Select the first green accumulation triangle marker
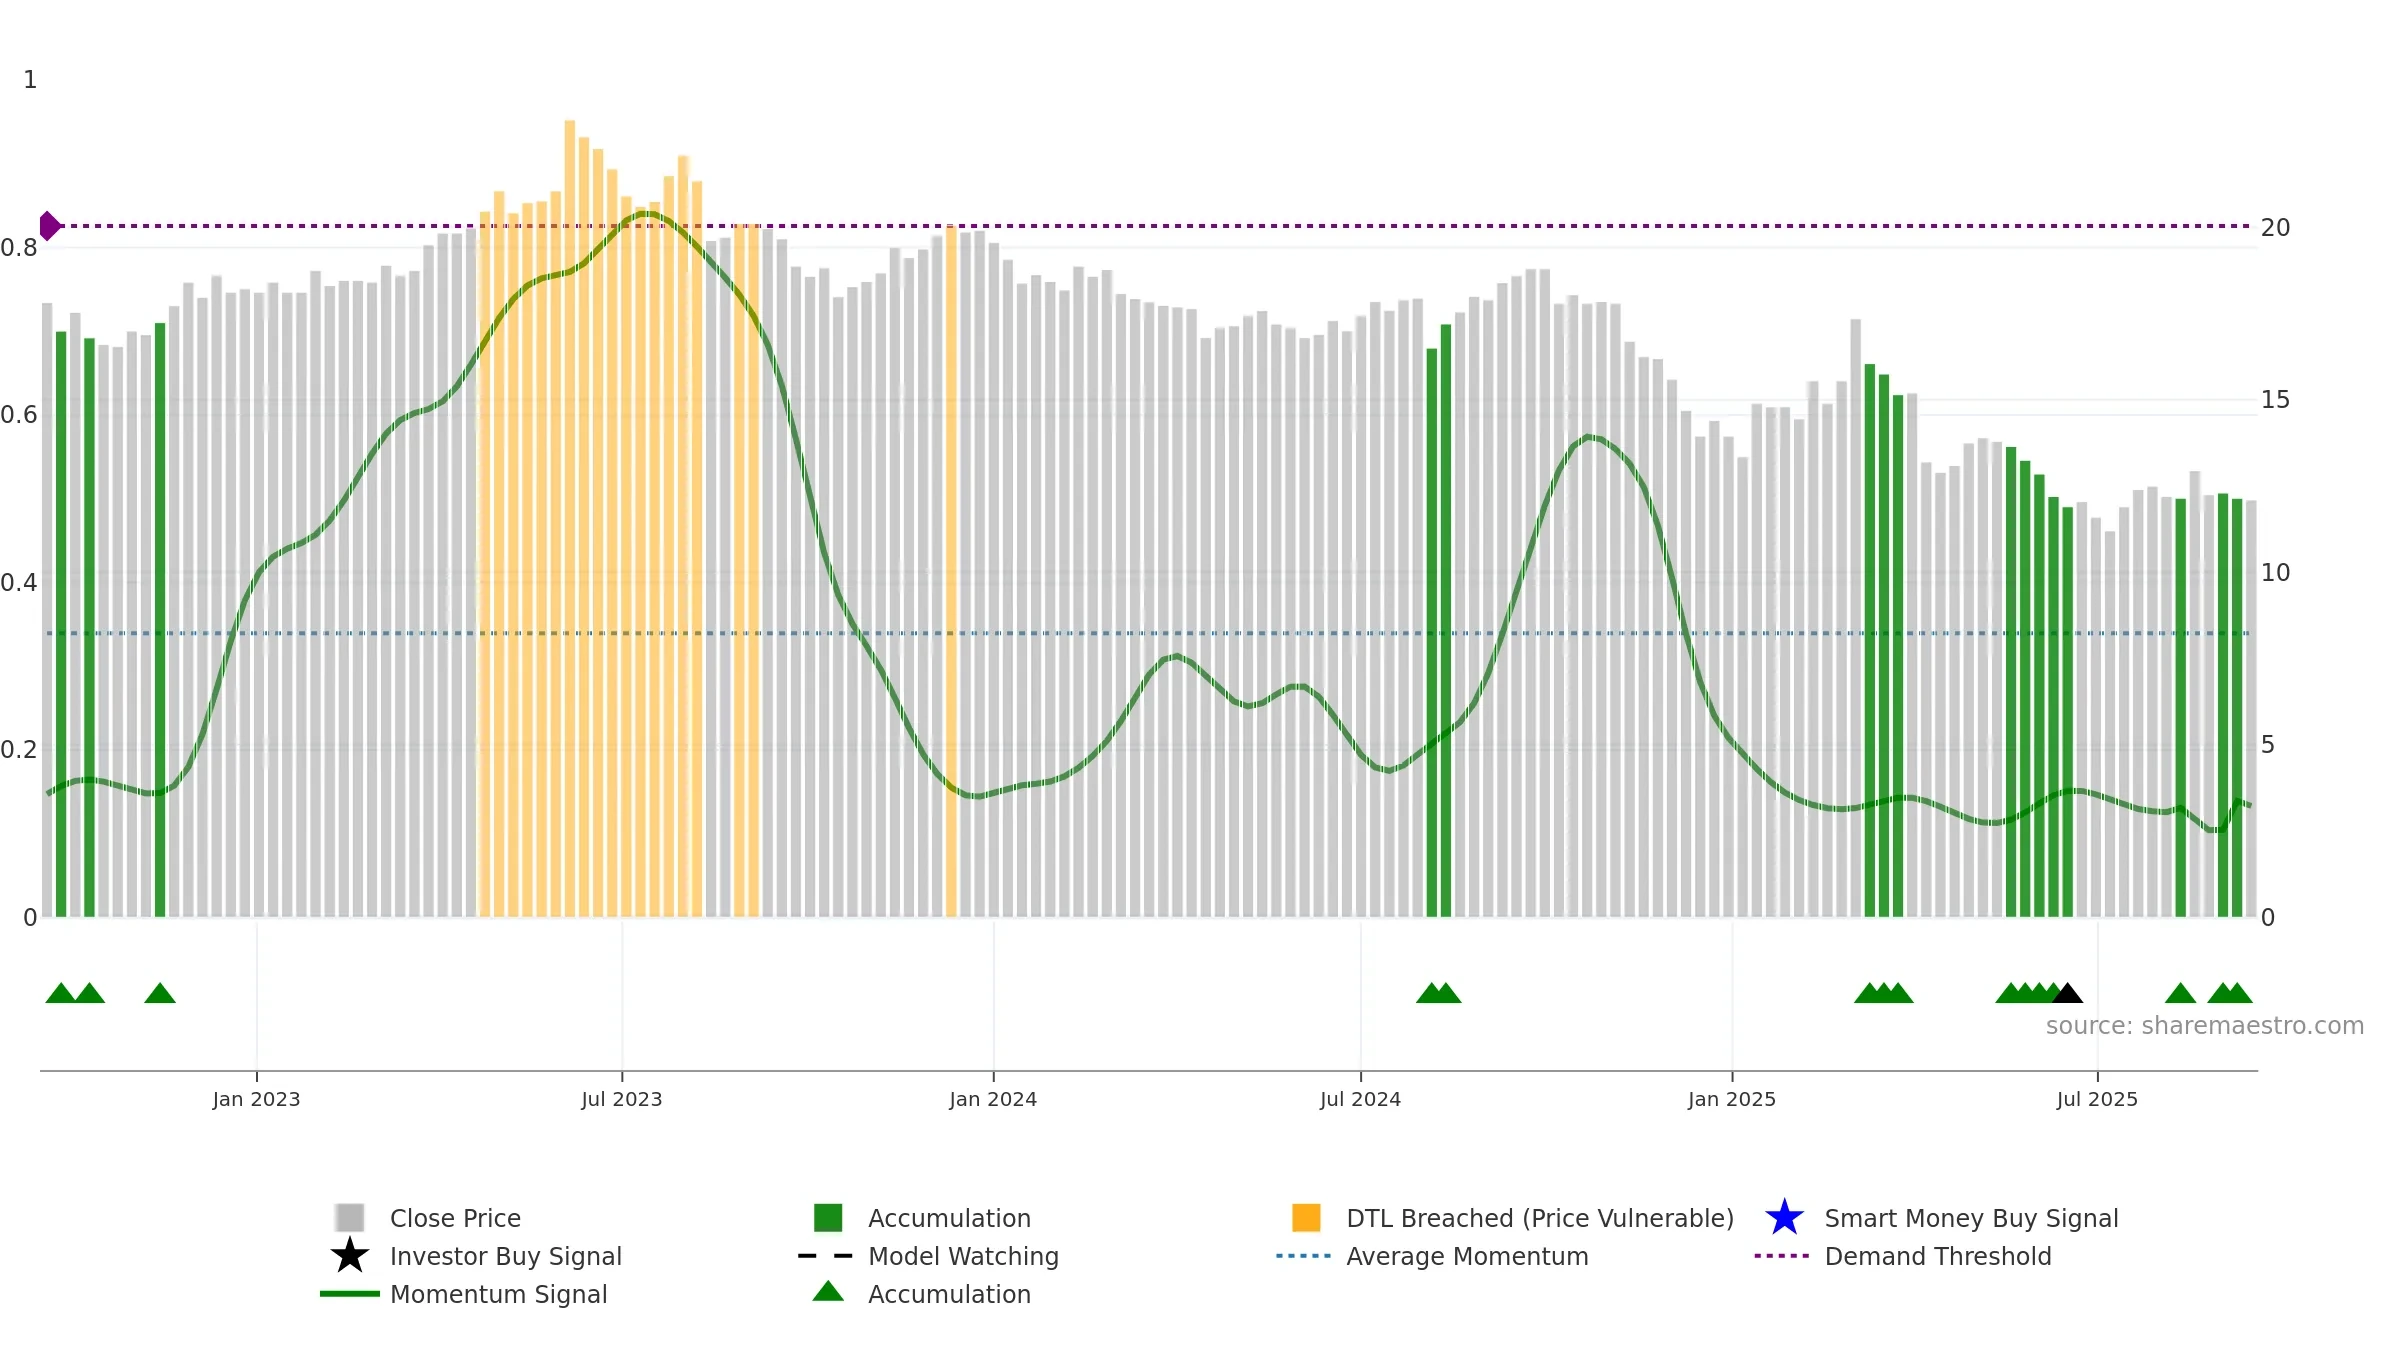Viewport: 2400px width, 1350px height. pyautogui.click(x=61, y=993)
